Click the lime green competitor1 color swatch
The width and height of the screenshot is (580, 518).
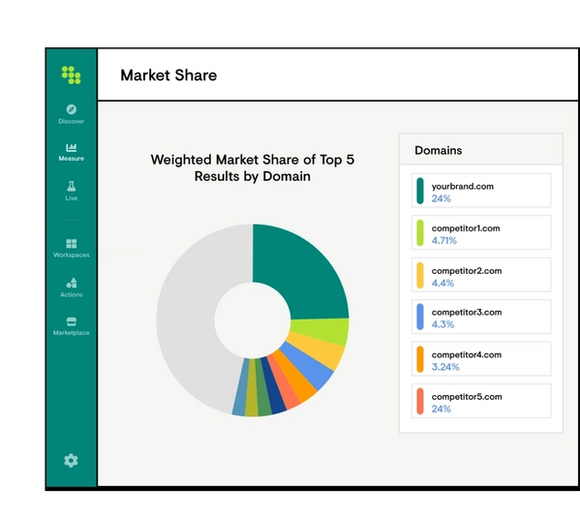point(420,233)
